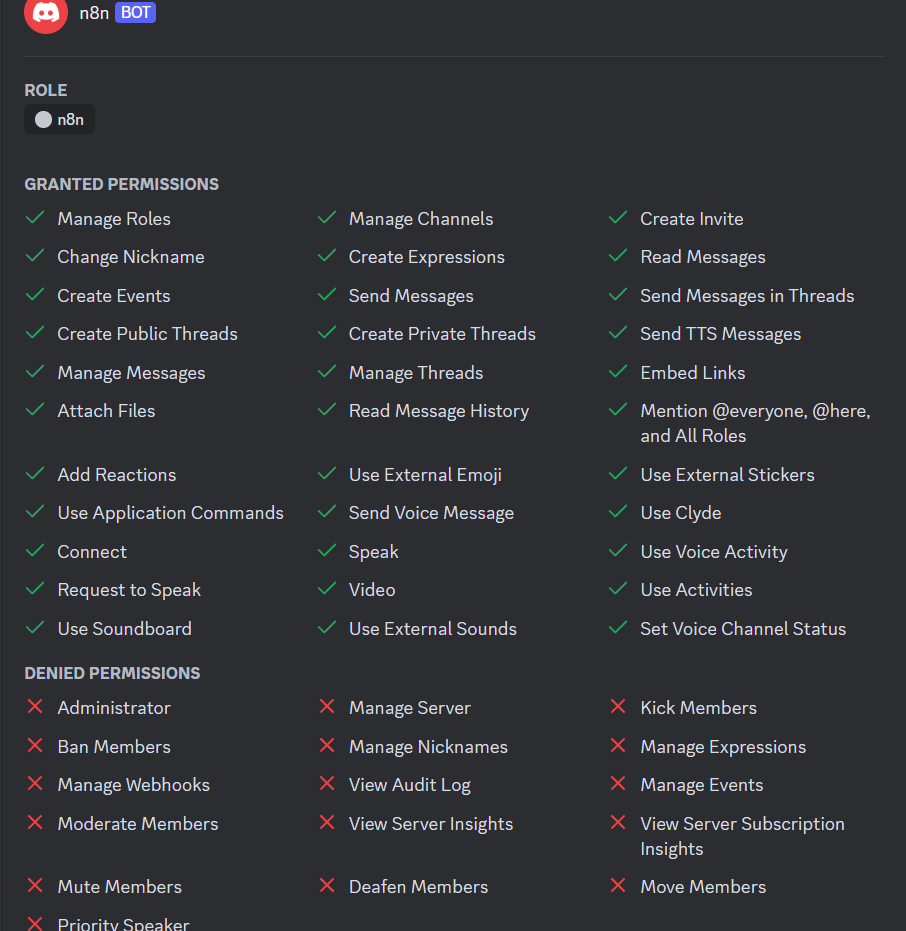906x931 pixels.
Task: Click the Granted Permissions heading
Action: (121, 184)
